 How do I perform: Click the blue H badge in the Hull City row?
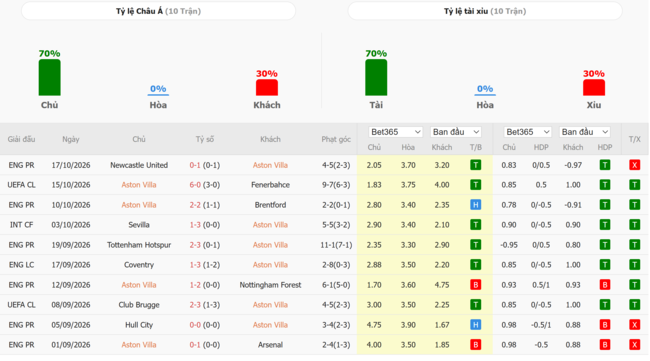coord(475,325)
